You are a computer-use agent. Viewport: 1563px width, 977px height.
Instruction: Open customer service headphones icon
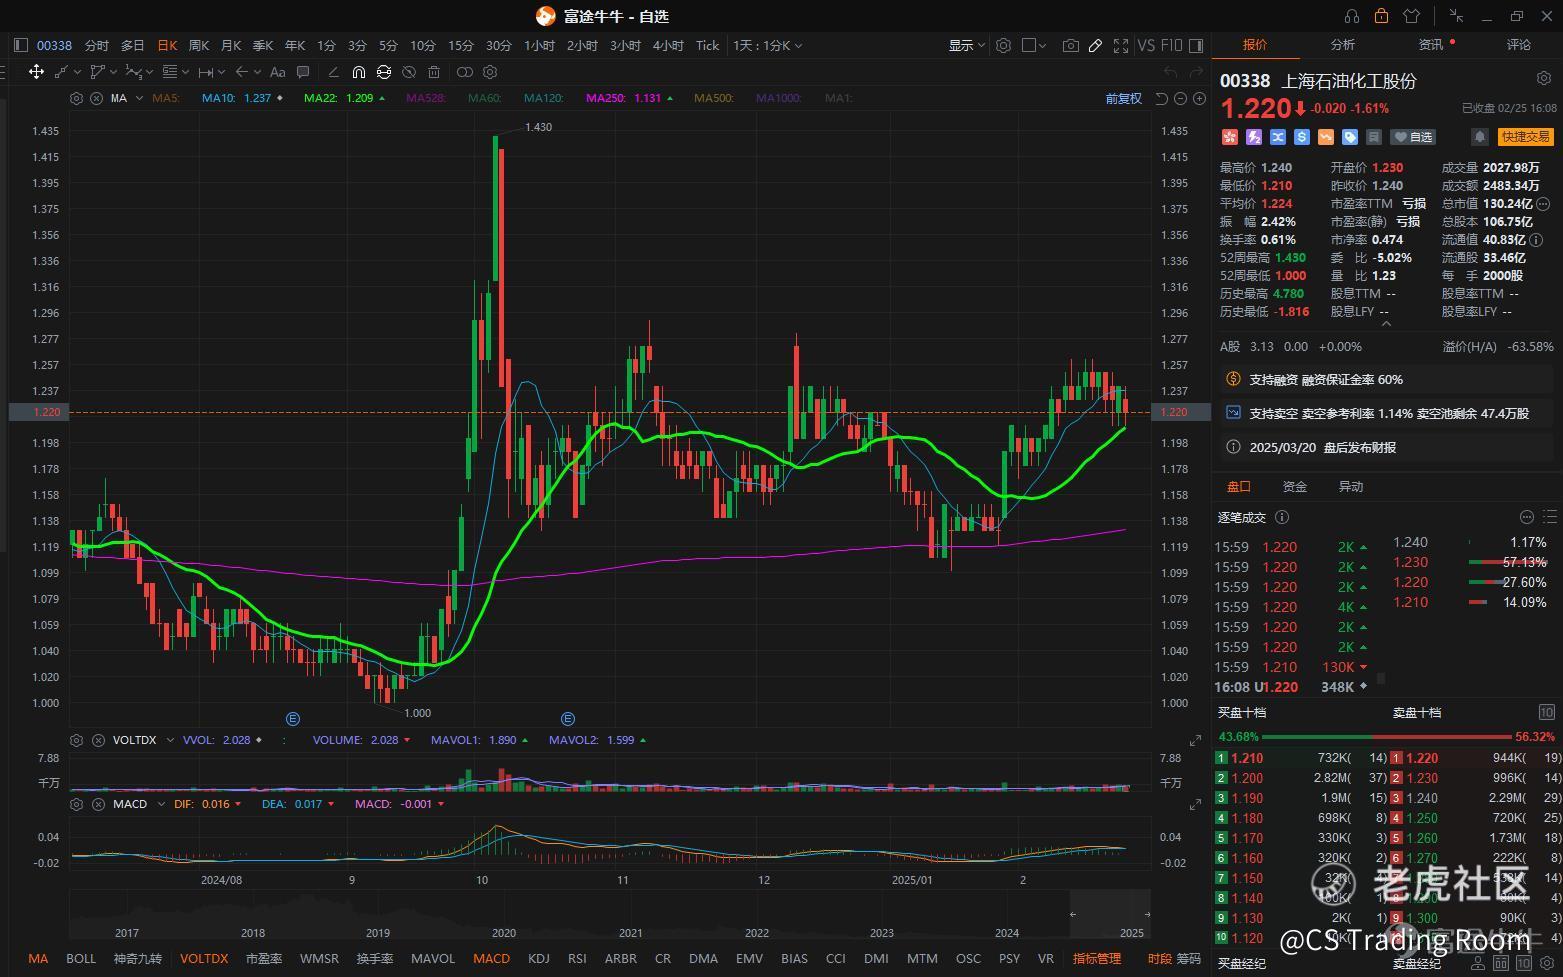coord(1352,16)
